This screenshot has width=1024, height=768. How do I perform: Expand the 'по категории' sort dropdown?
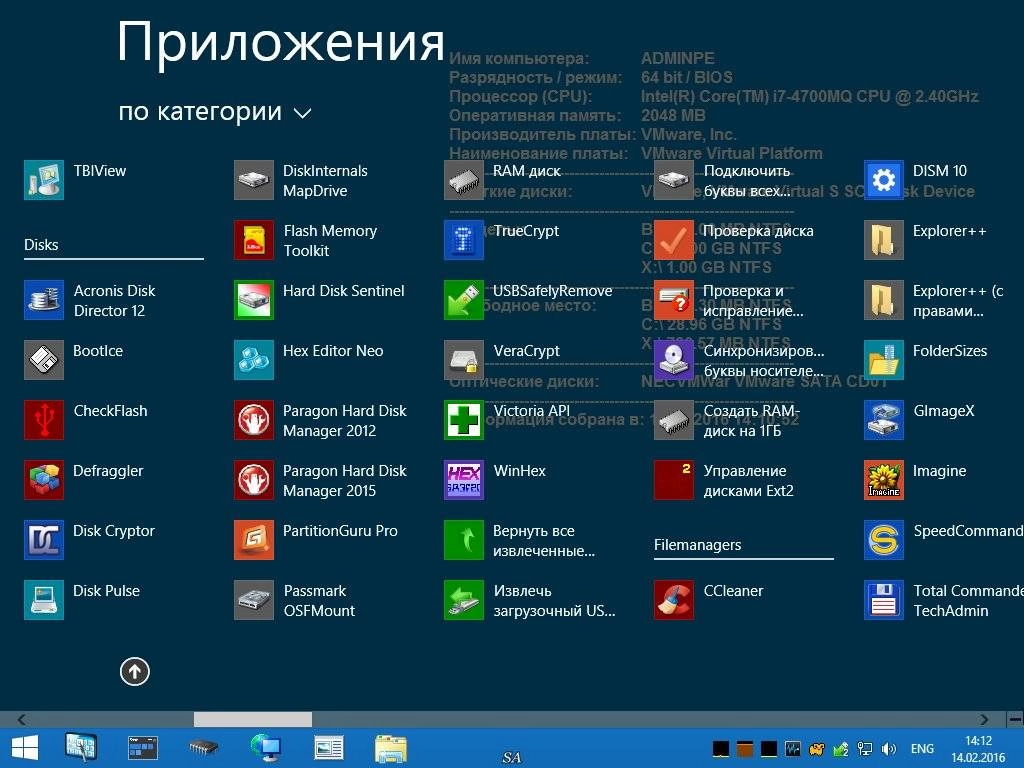[215, 112]
